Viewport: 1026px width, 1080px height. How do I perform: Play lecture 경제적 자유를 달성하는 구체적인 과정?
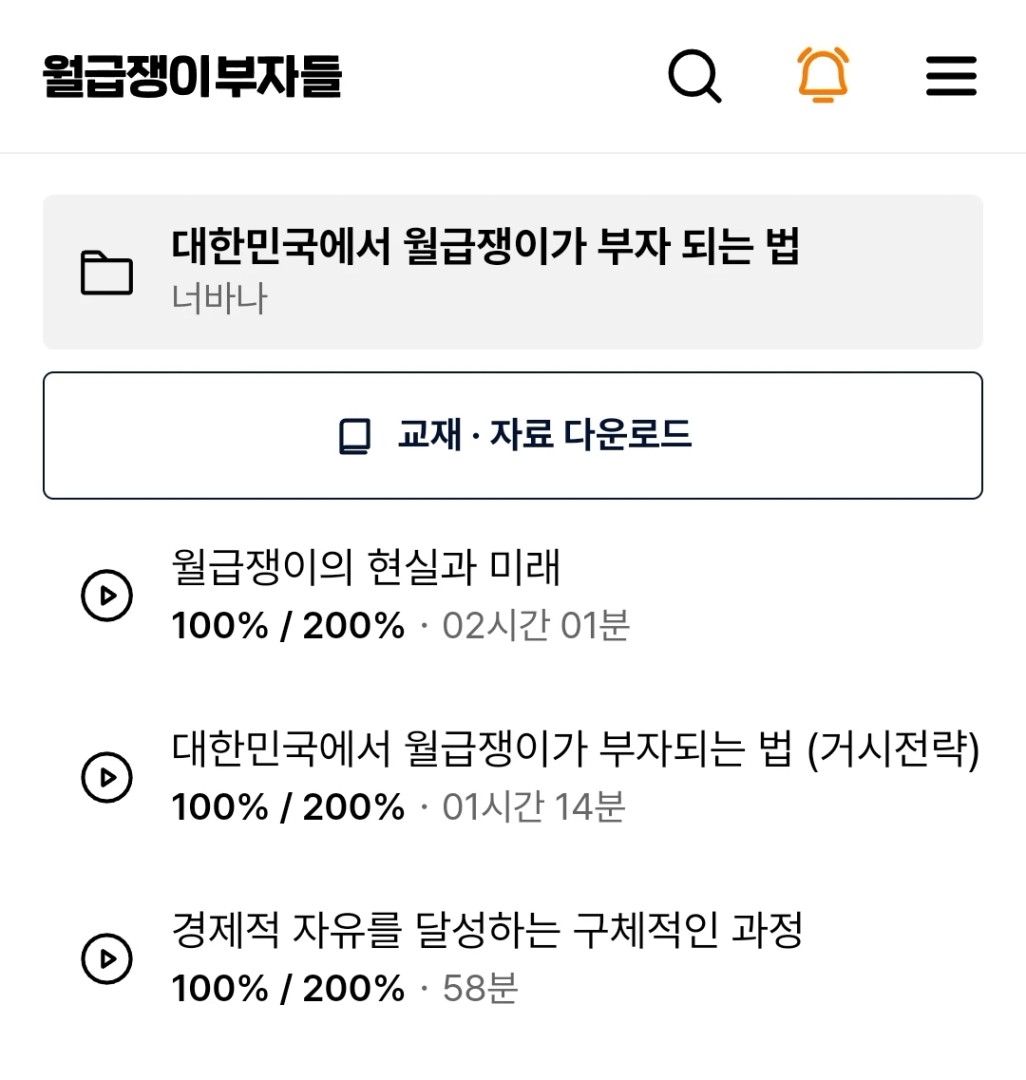107,958
